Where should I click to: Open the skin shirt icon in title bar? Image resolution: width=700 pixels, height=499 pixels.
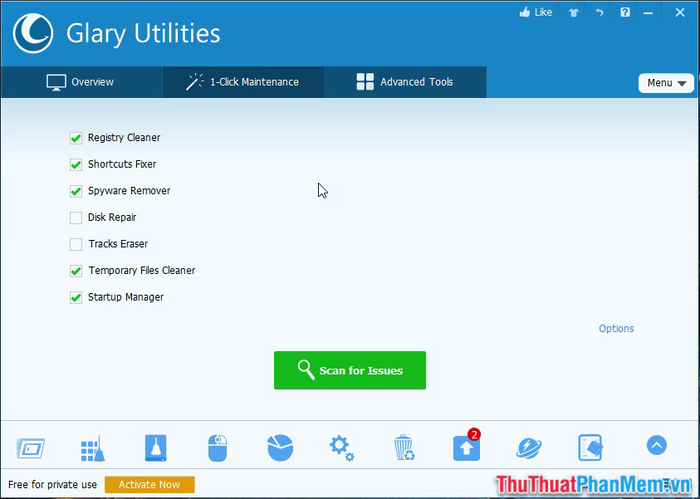(574, 12)
